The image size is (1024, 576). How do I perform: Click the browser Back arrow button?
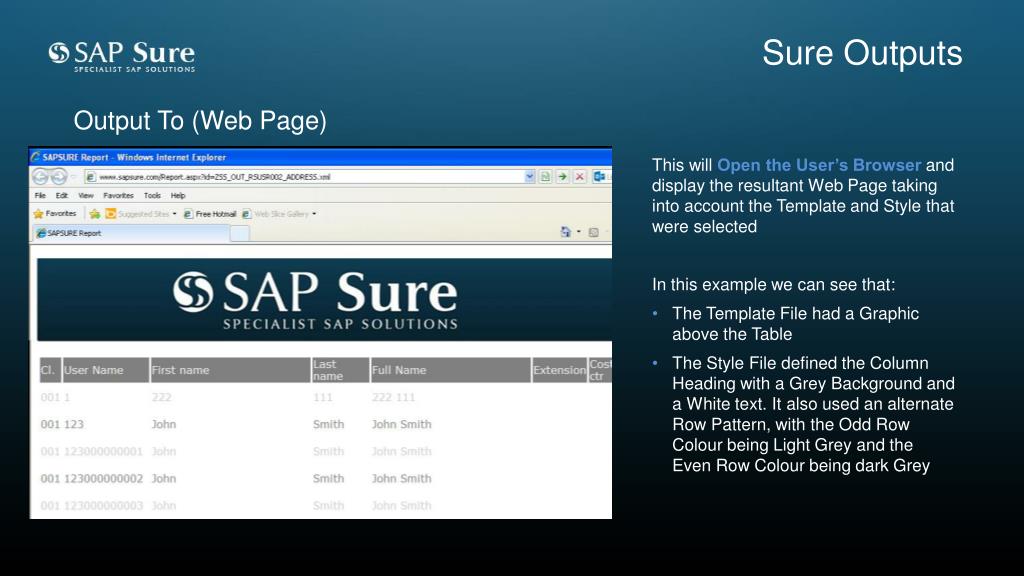40,176
